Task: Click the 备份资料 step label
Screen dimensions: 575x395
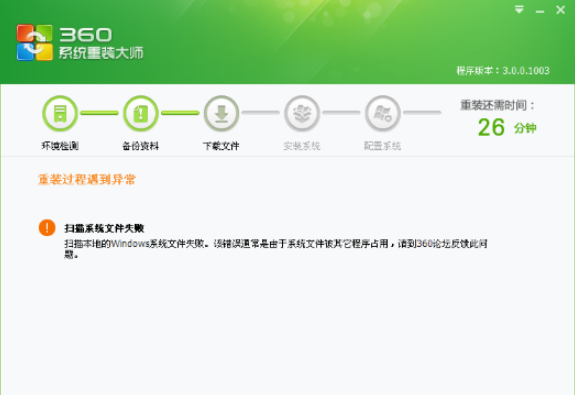Action: pos(141,146)
